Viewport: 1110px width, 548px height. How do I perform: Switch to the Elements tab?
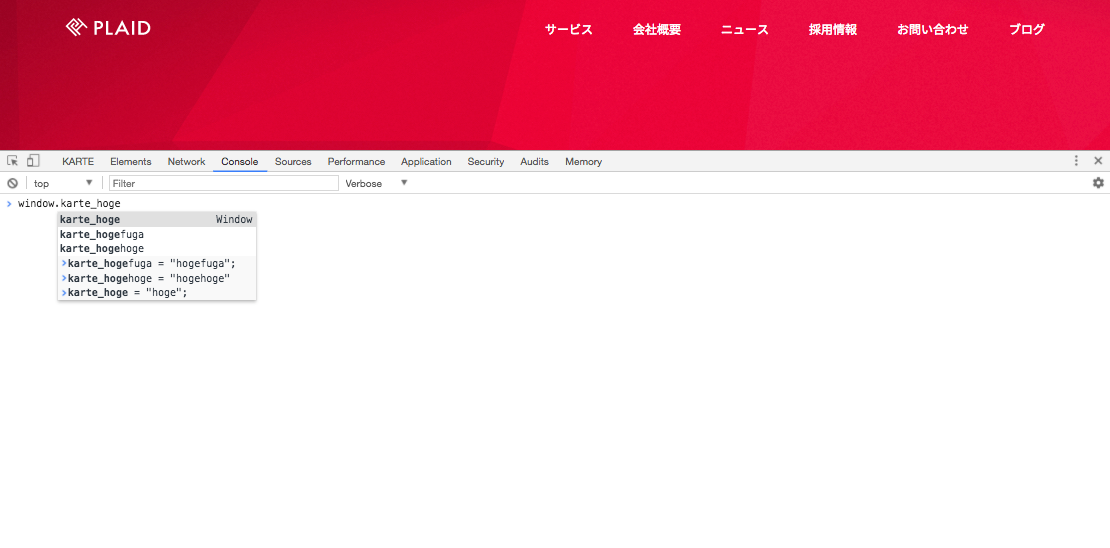[131, 162]
